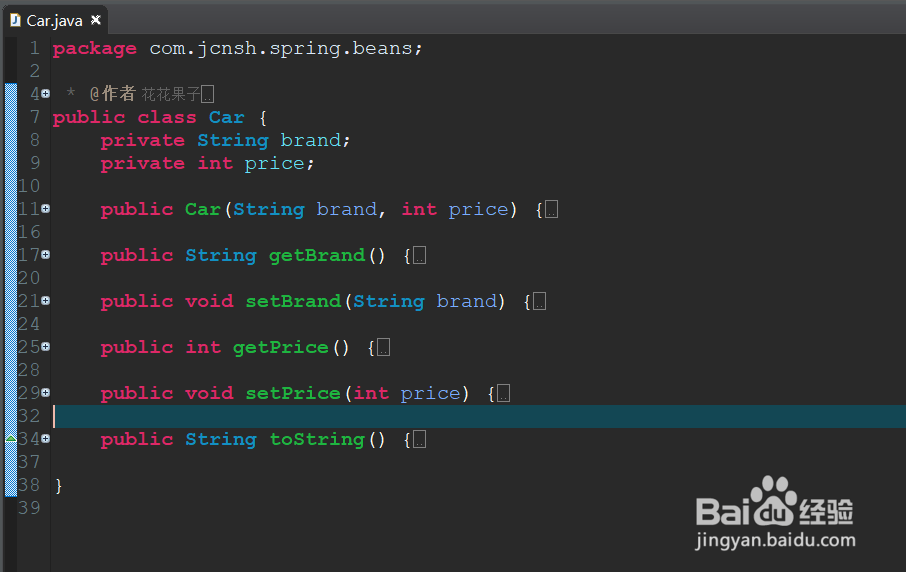Click line number 39 in the gutter
The height and width of the screenshot is (572, 906).
[x=29, y=508]
